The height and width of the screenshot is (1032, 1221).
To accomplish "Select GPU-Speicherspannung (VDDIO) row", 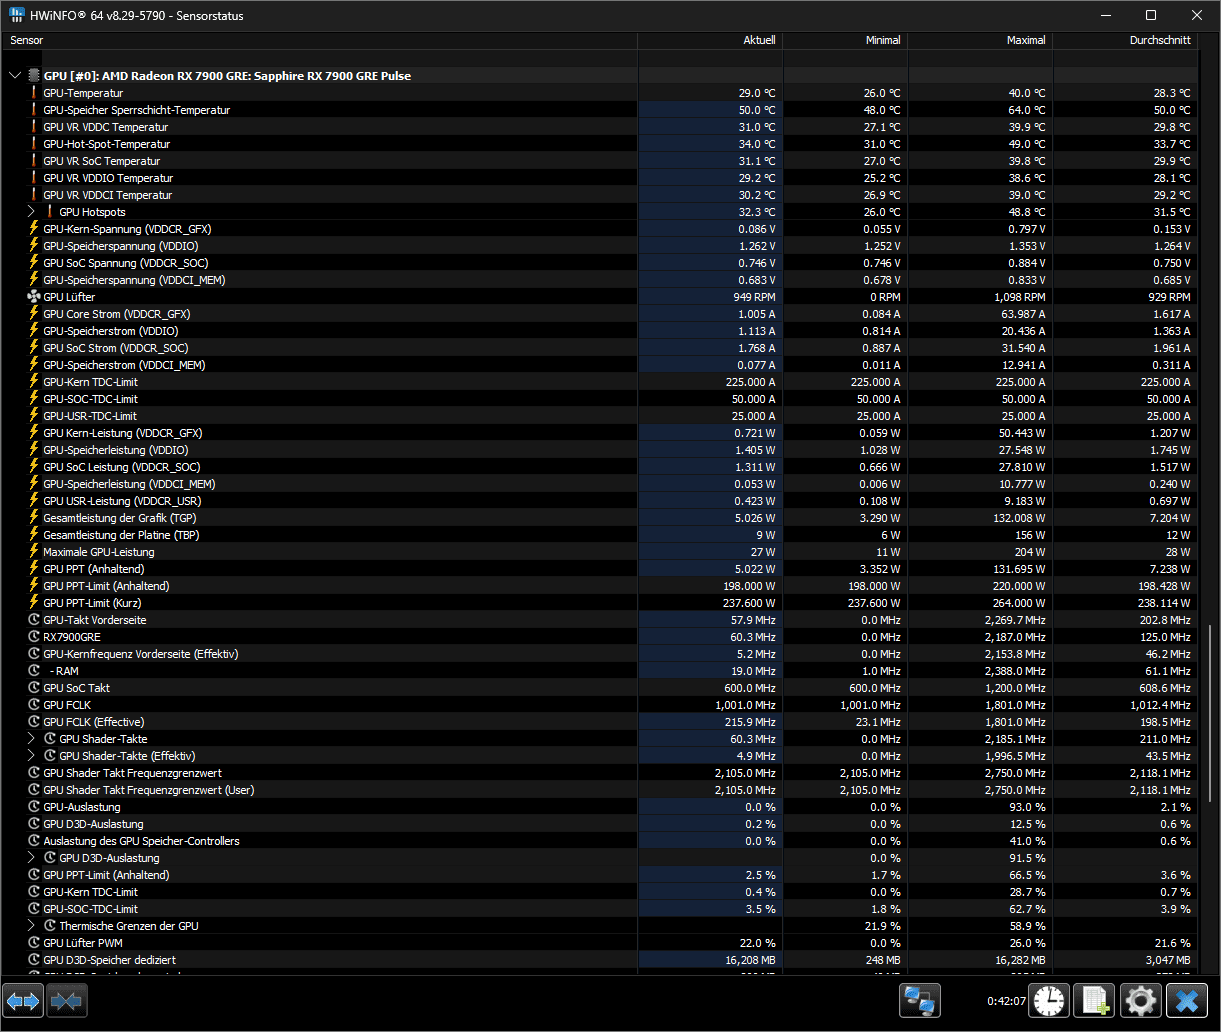I will tap(600, 246).
